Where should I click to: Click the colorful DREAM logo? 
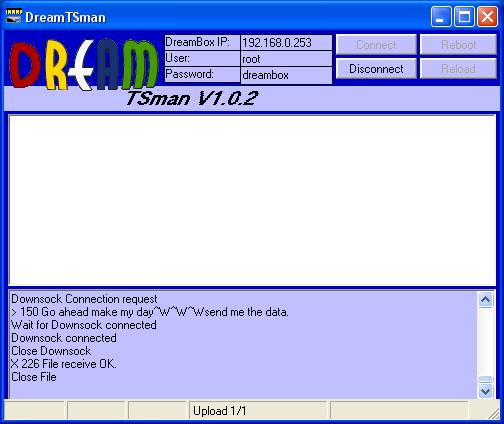[x=84, y=65]
